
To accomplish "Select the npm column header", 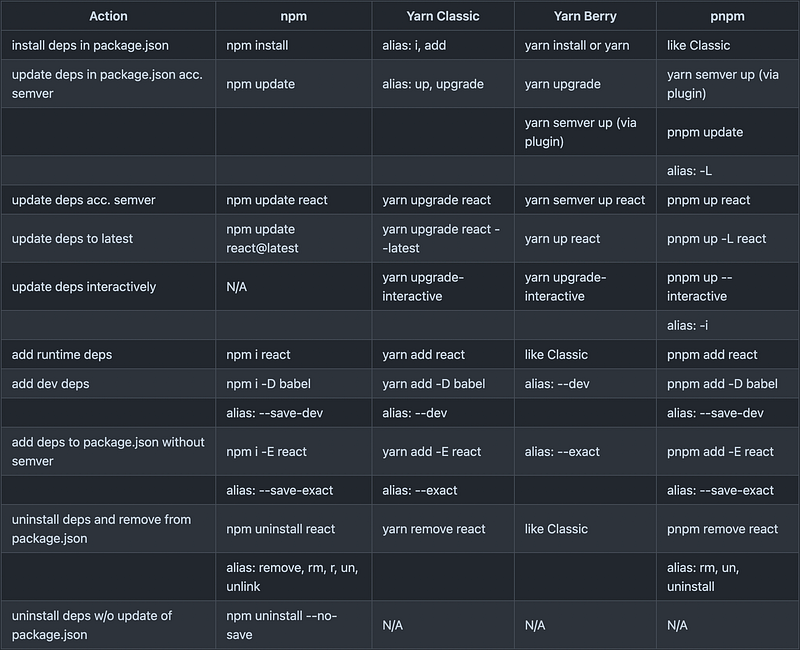I will [293, 16].
